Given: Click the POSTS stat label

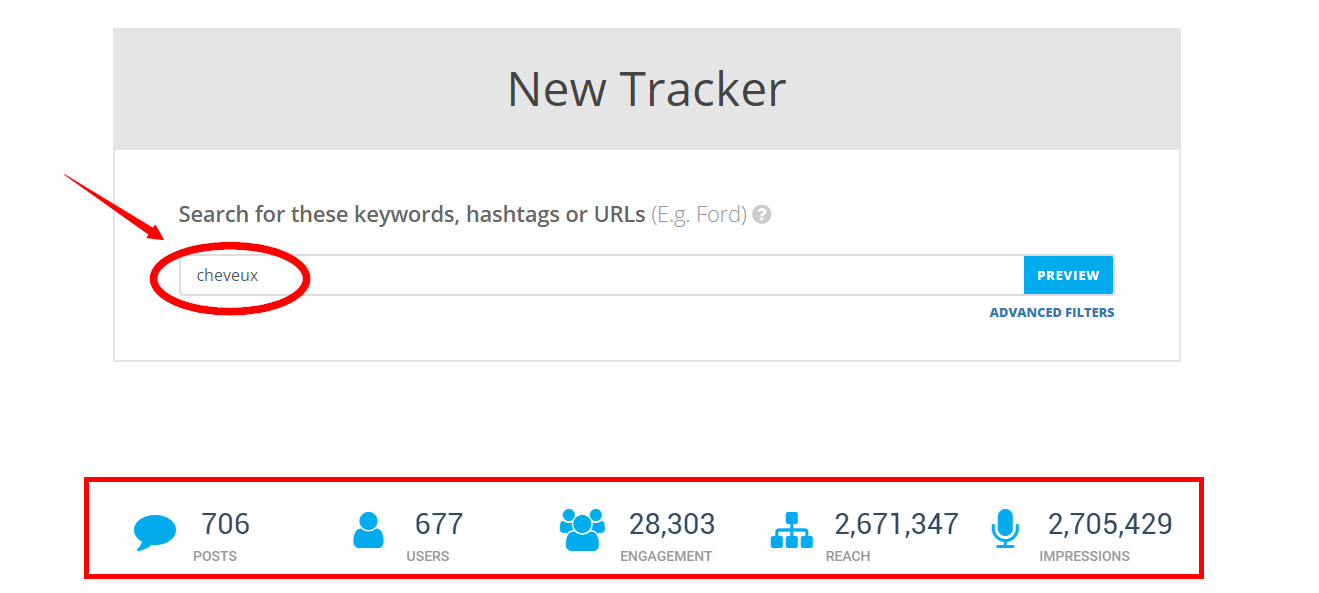Looking at the screenshot, I should (215, 556).
